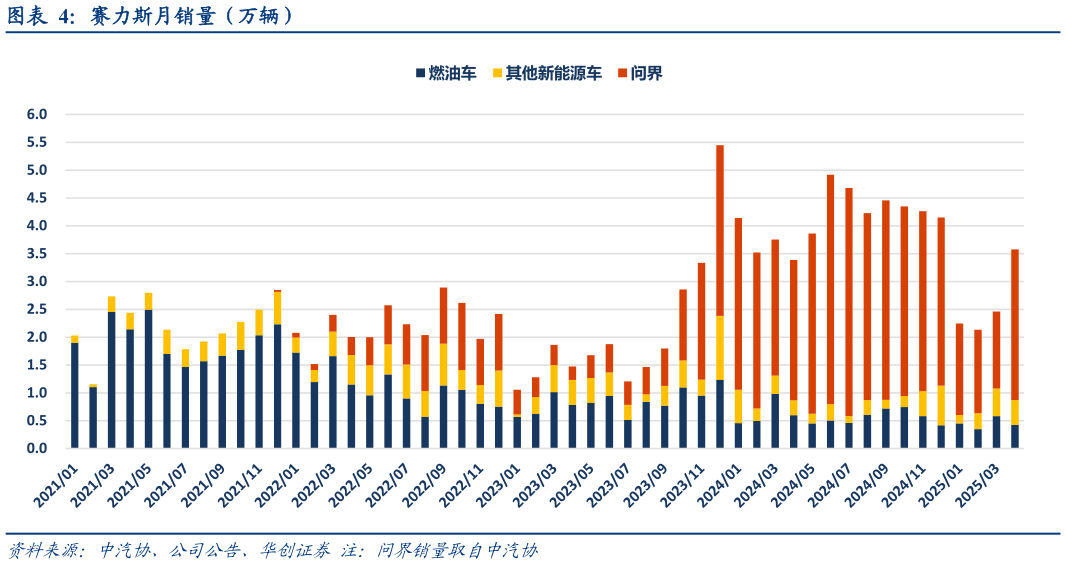Select the 问界 legend label text

coord(647,73)
